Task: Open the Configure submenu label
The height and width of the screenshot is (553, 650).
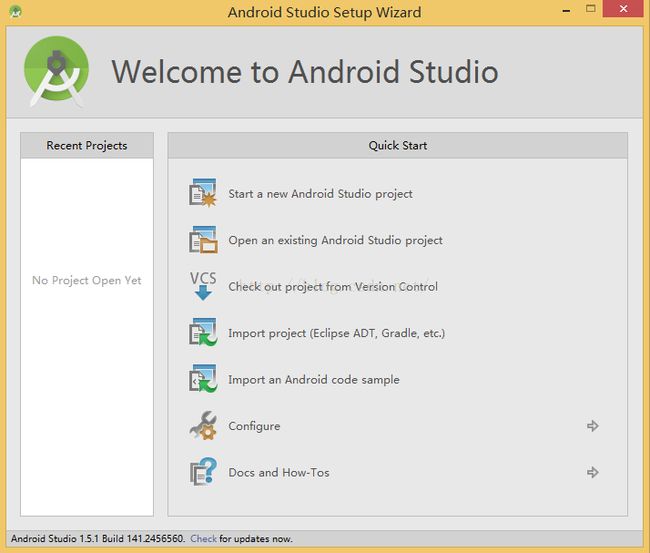Action: [x=254, y=426]
